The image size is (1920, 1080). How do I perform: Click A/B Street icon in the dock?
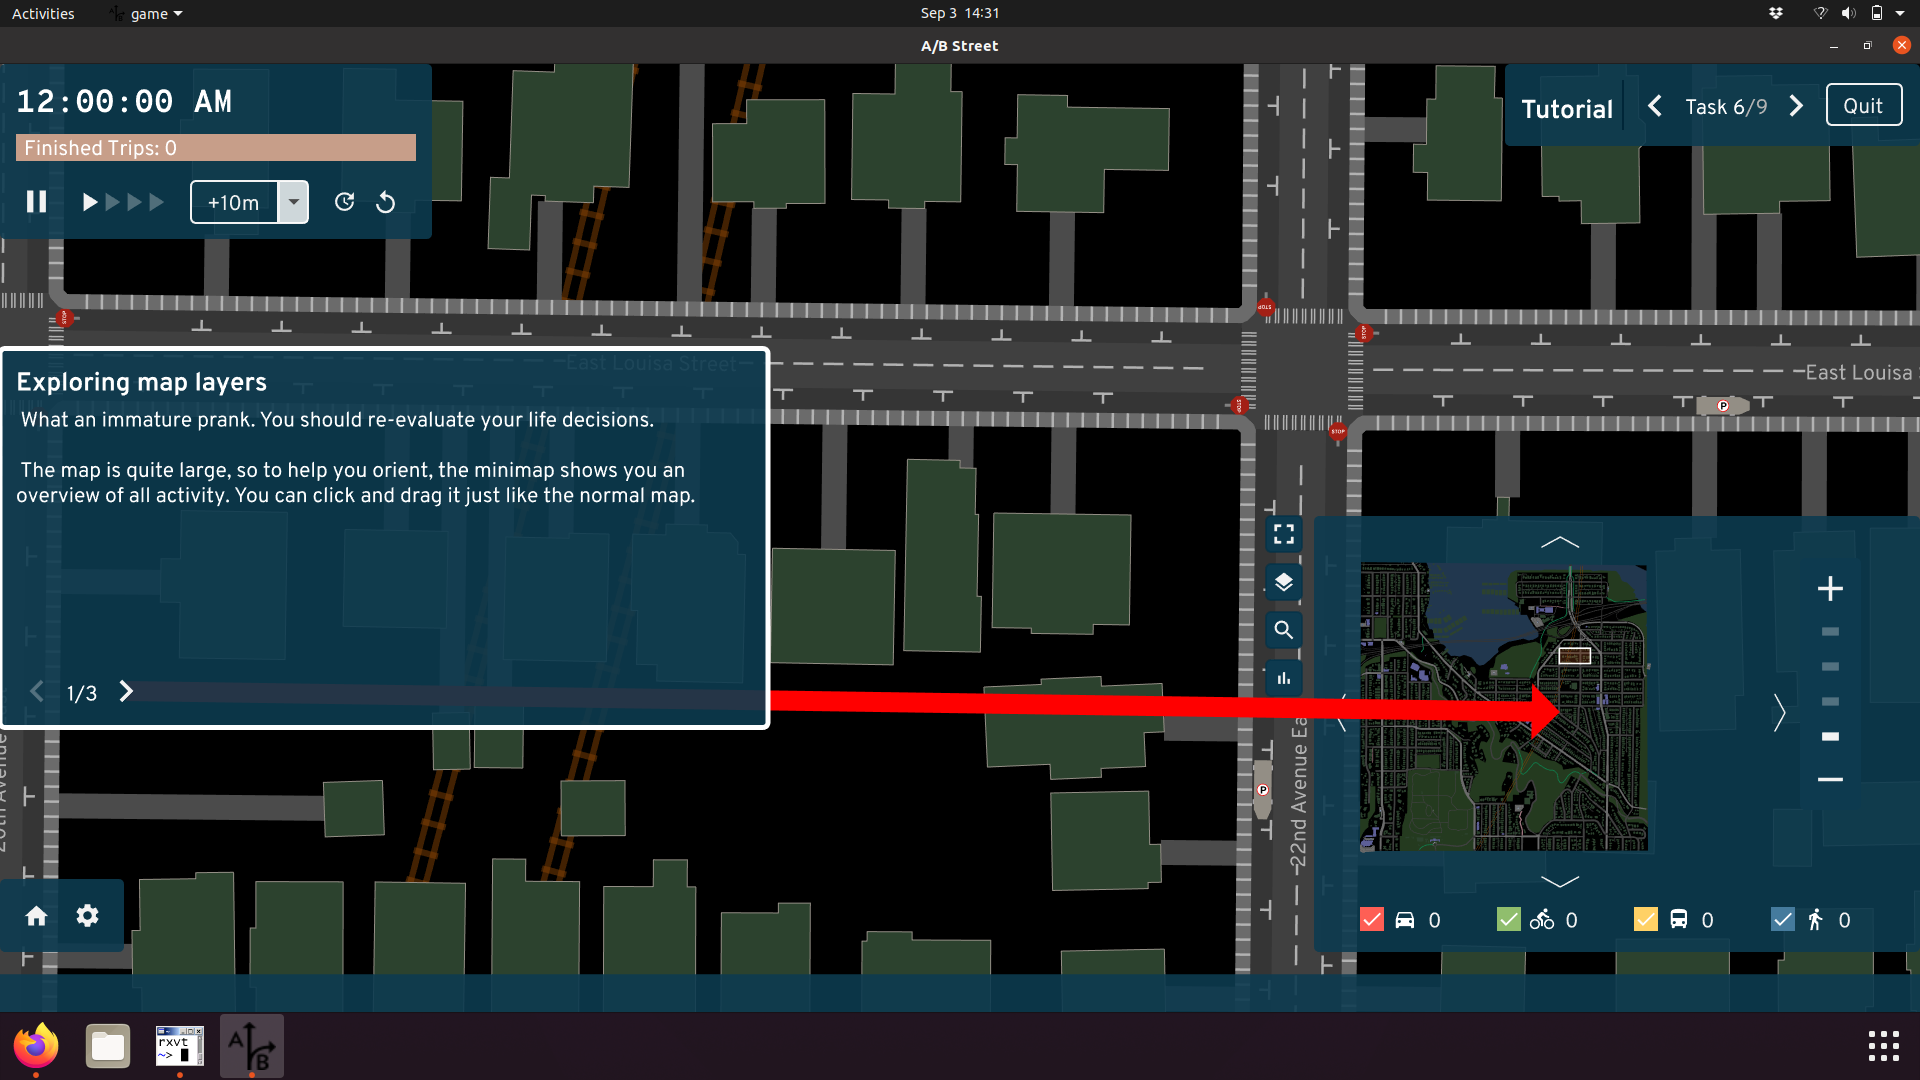[x=252, y=1046]
